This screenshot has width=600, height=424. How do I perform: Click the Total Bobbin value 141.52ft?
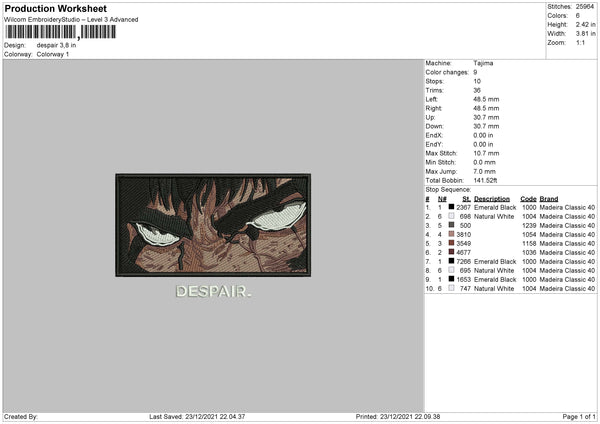(486, 180)
